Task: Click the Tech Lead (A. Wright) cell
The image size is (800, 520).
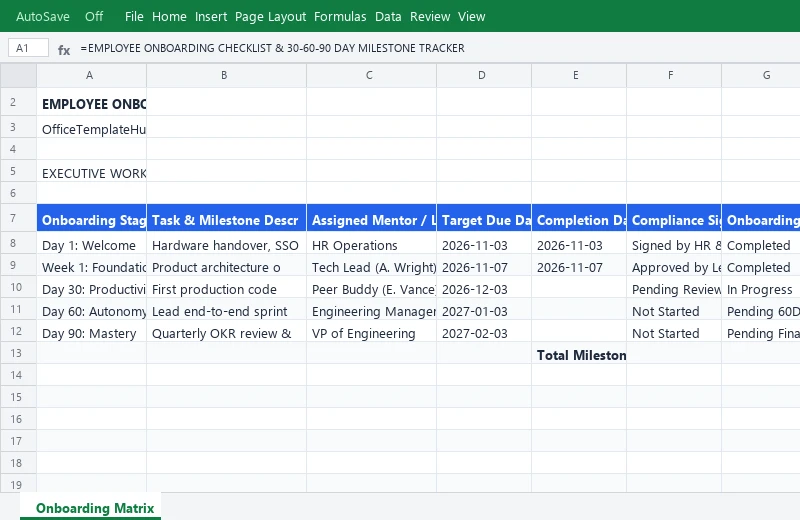Action: (x=371, y=267)
